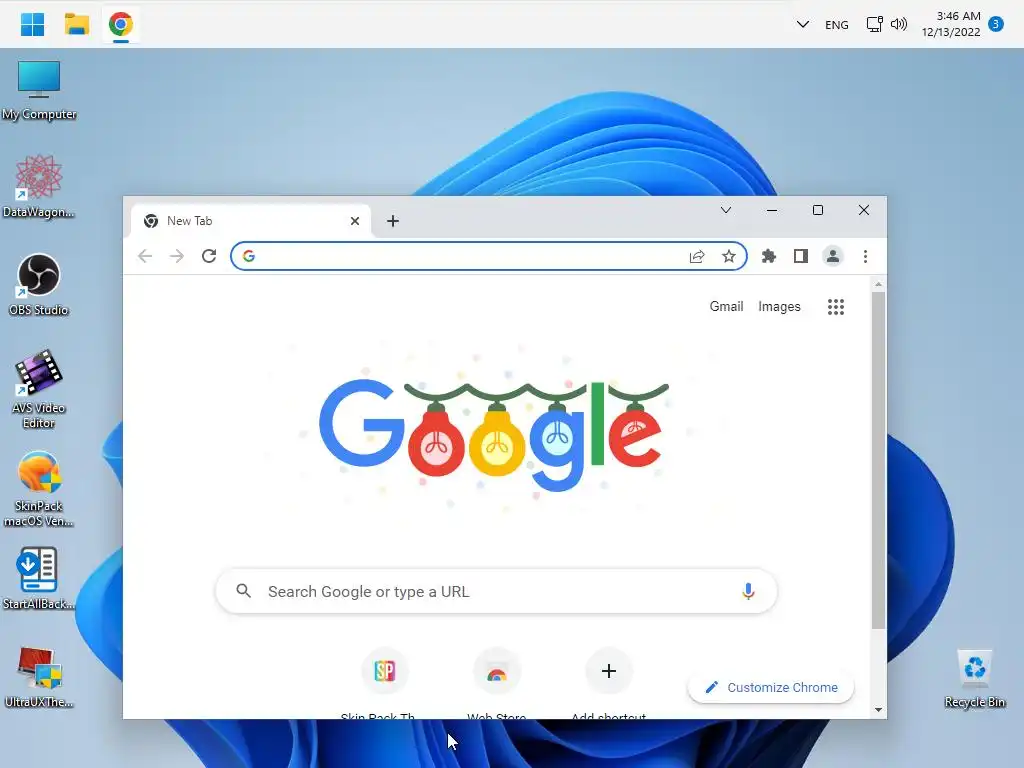
Task: Open Chrome three-dot menu
Action: click(865, 256)
